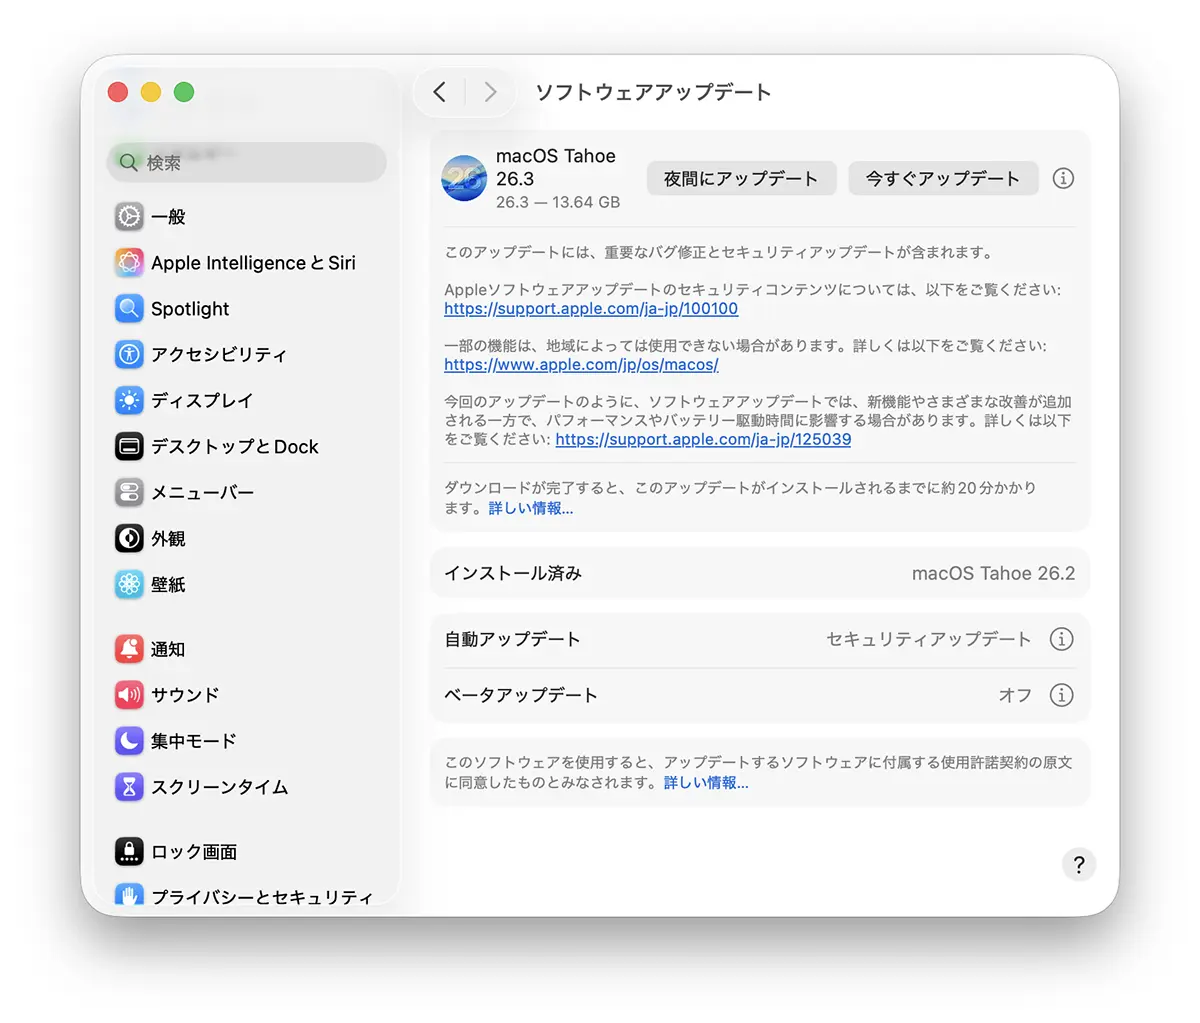Open ベータアップデート info details

pyautogui.click(x=1062, y=695)
